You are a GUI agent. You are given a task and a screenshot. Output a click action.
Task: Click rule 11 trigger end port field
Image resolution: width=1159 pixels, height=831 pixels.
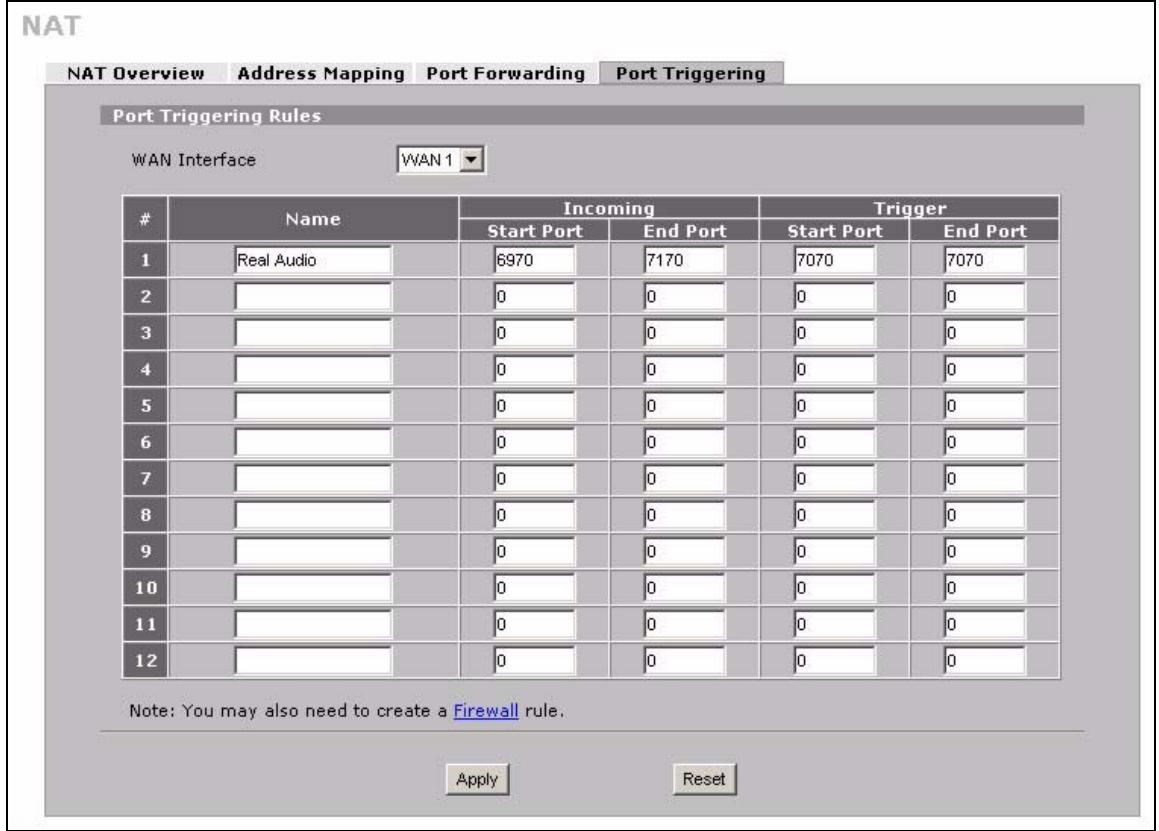[985, 624]
